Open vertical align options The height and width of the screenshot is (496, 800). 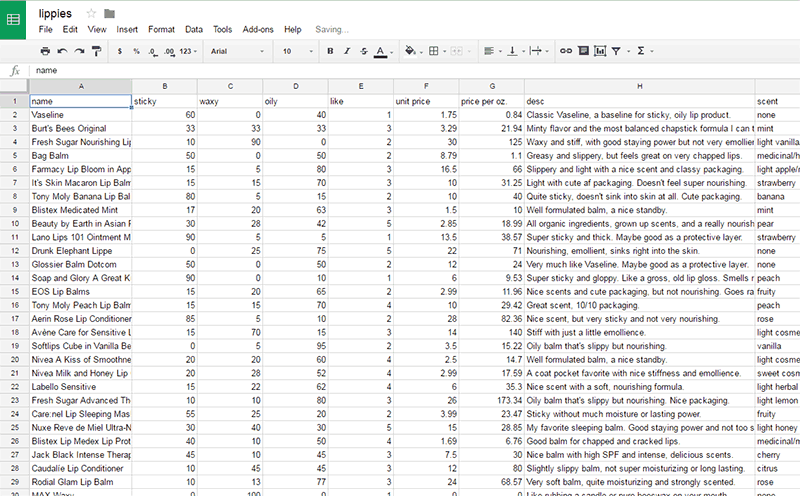tap(512, 51)
